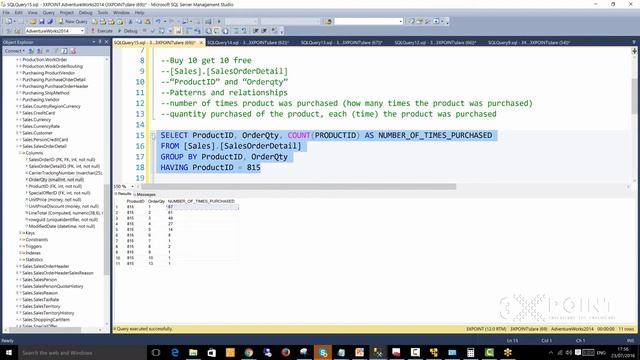Switch to the SQLQuery14.sql tab

[x=248, y=42]
